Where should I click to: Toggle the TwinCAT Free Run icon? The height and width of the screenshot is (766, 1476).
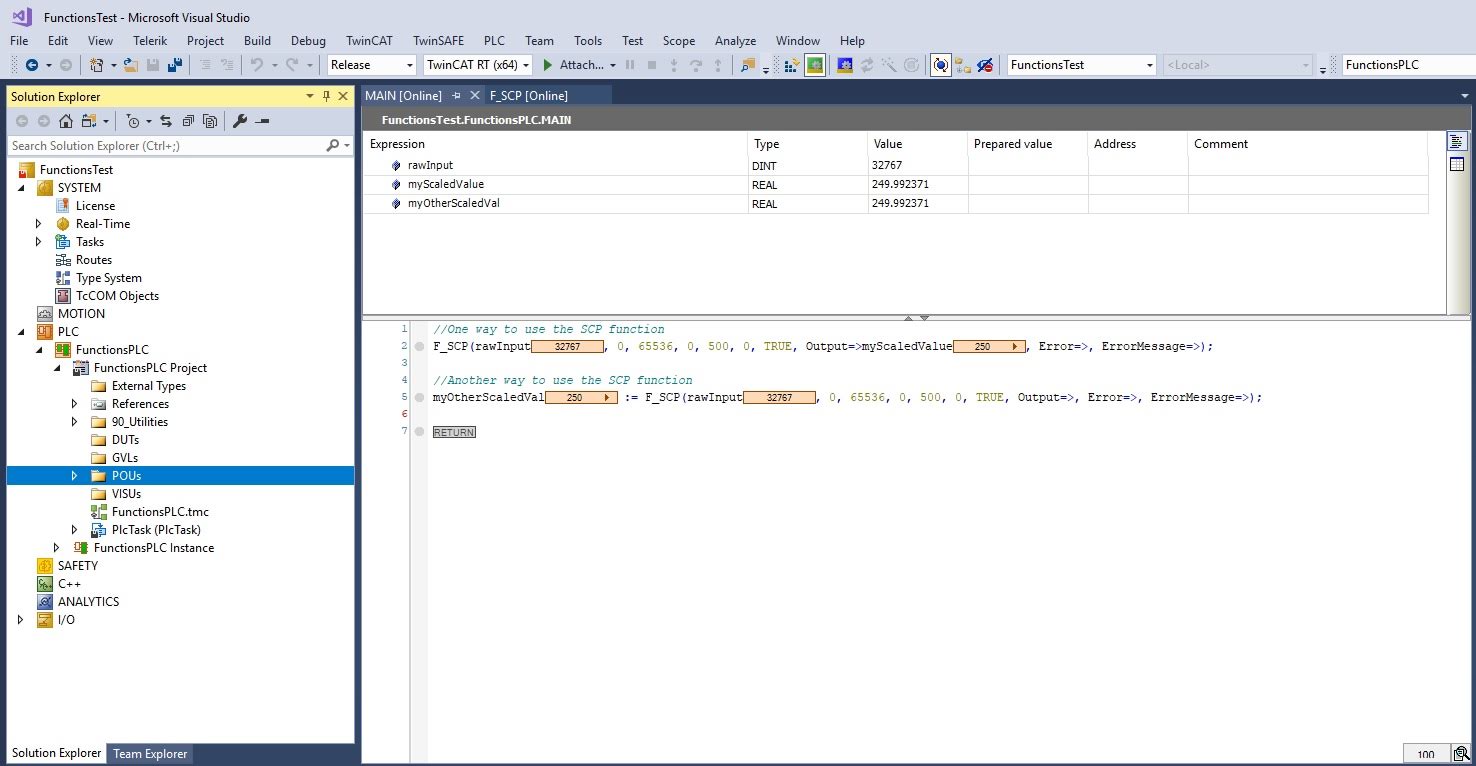pyautogui.click(x=941, y=65)
